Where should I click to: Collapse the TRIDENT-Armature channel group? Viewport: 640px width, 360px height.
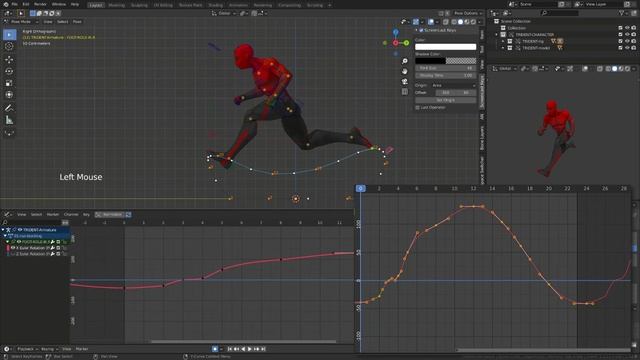pos(3,230)
